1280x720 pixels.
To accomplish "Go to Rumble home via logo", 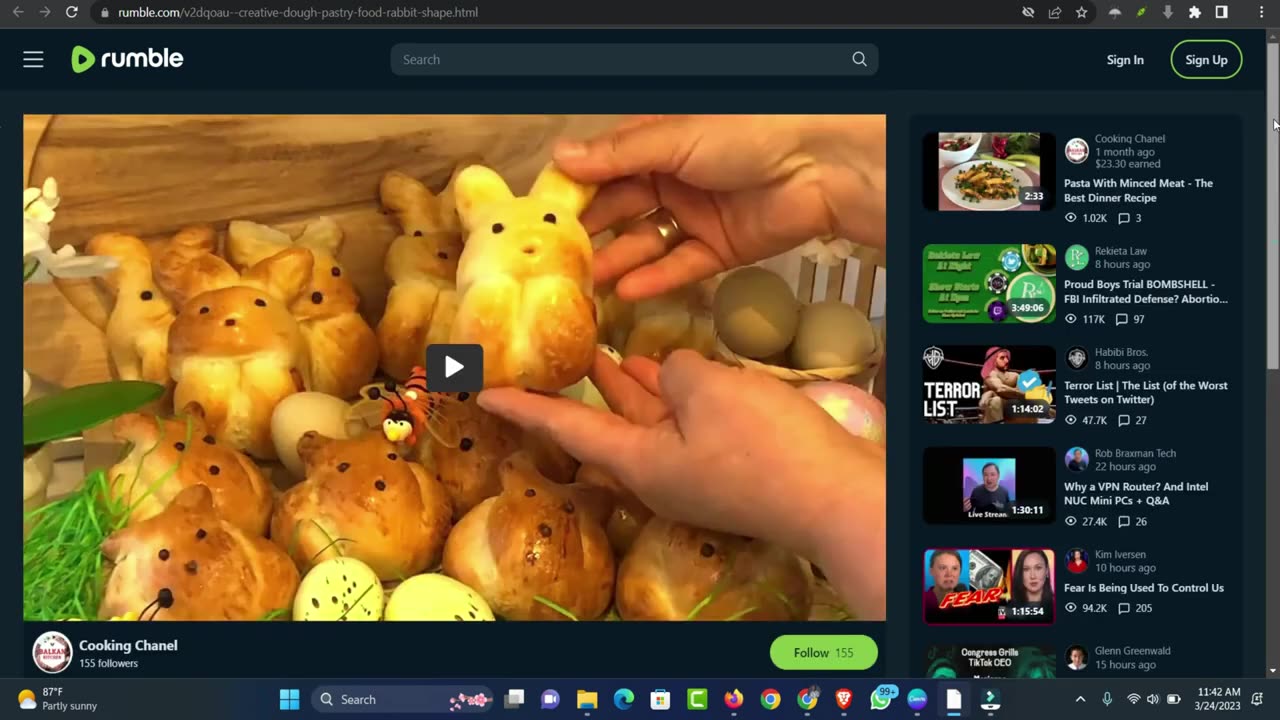I will click(127, 59).
